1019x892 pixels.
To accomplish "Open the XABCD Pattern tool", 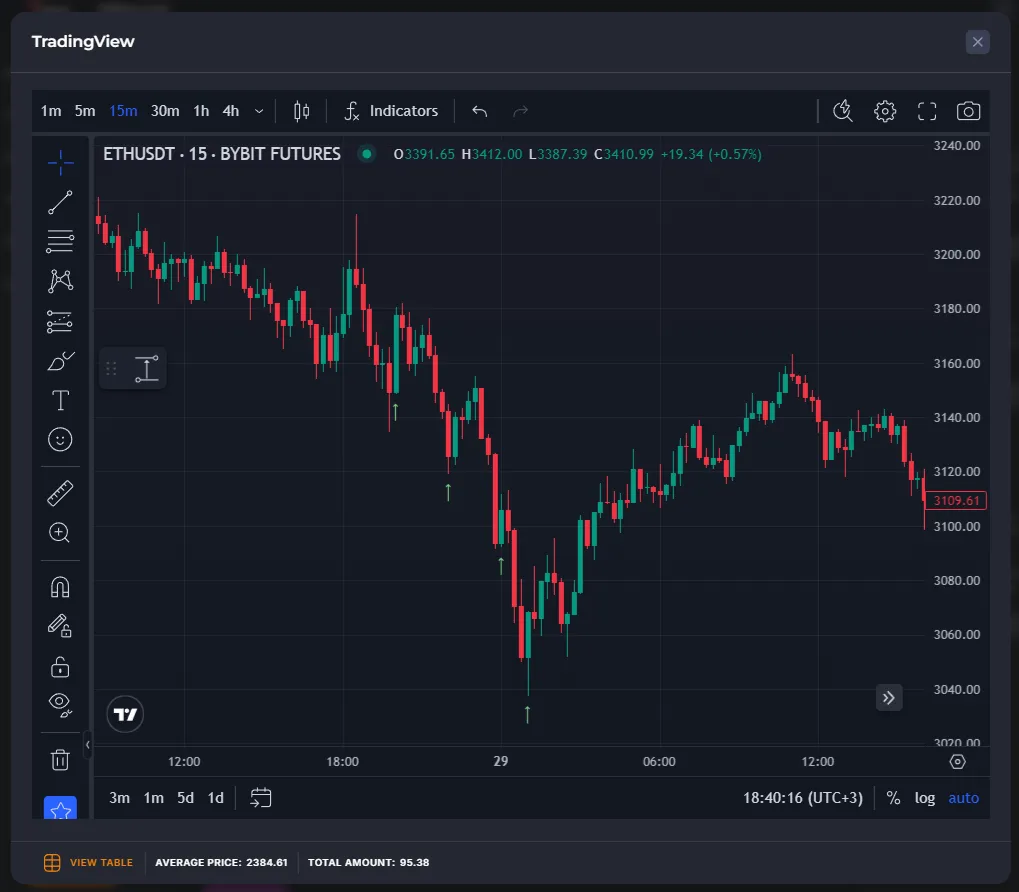I will click(x=60, y=281).
